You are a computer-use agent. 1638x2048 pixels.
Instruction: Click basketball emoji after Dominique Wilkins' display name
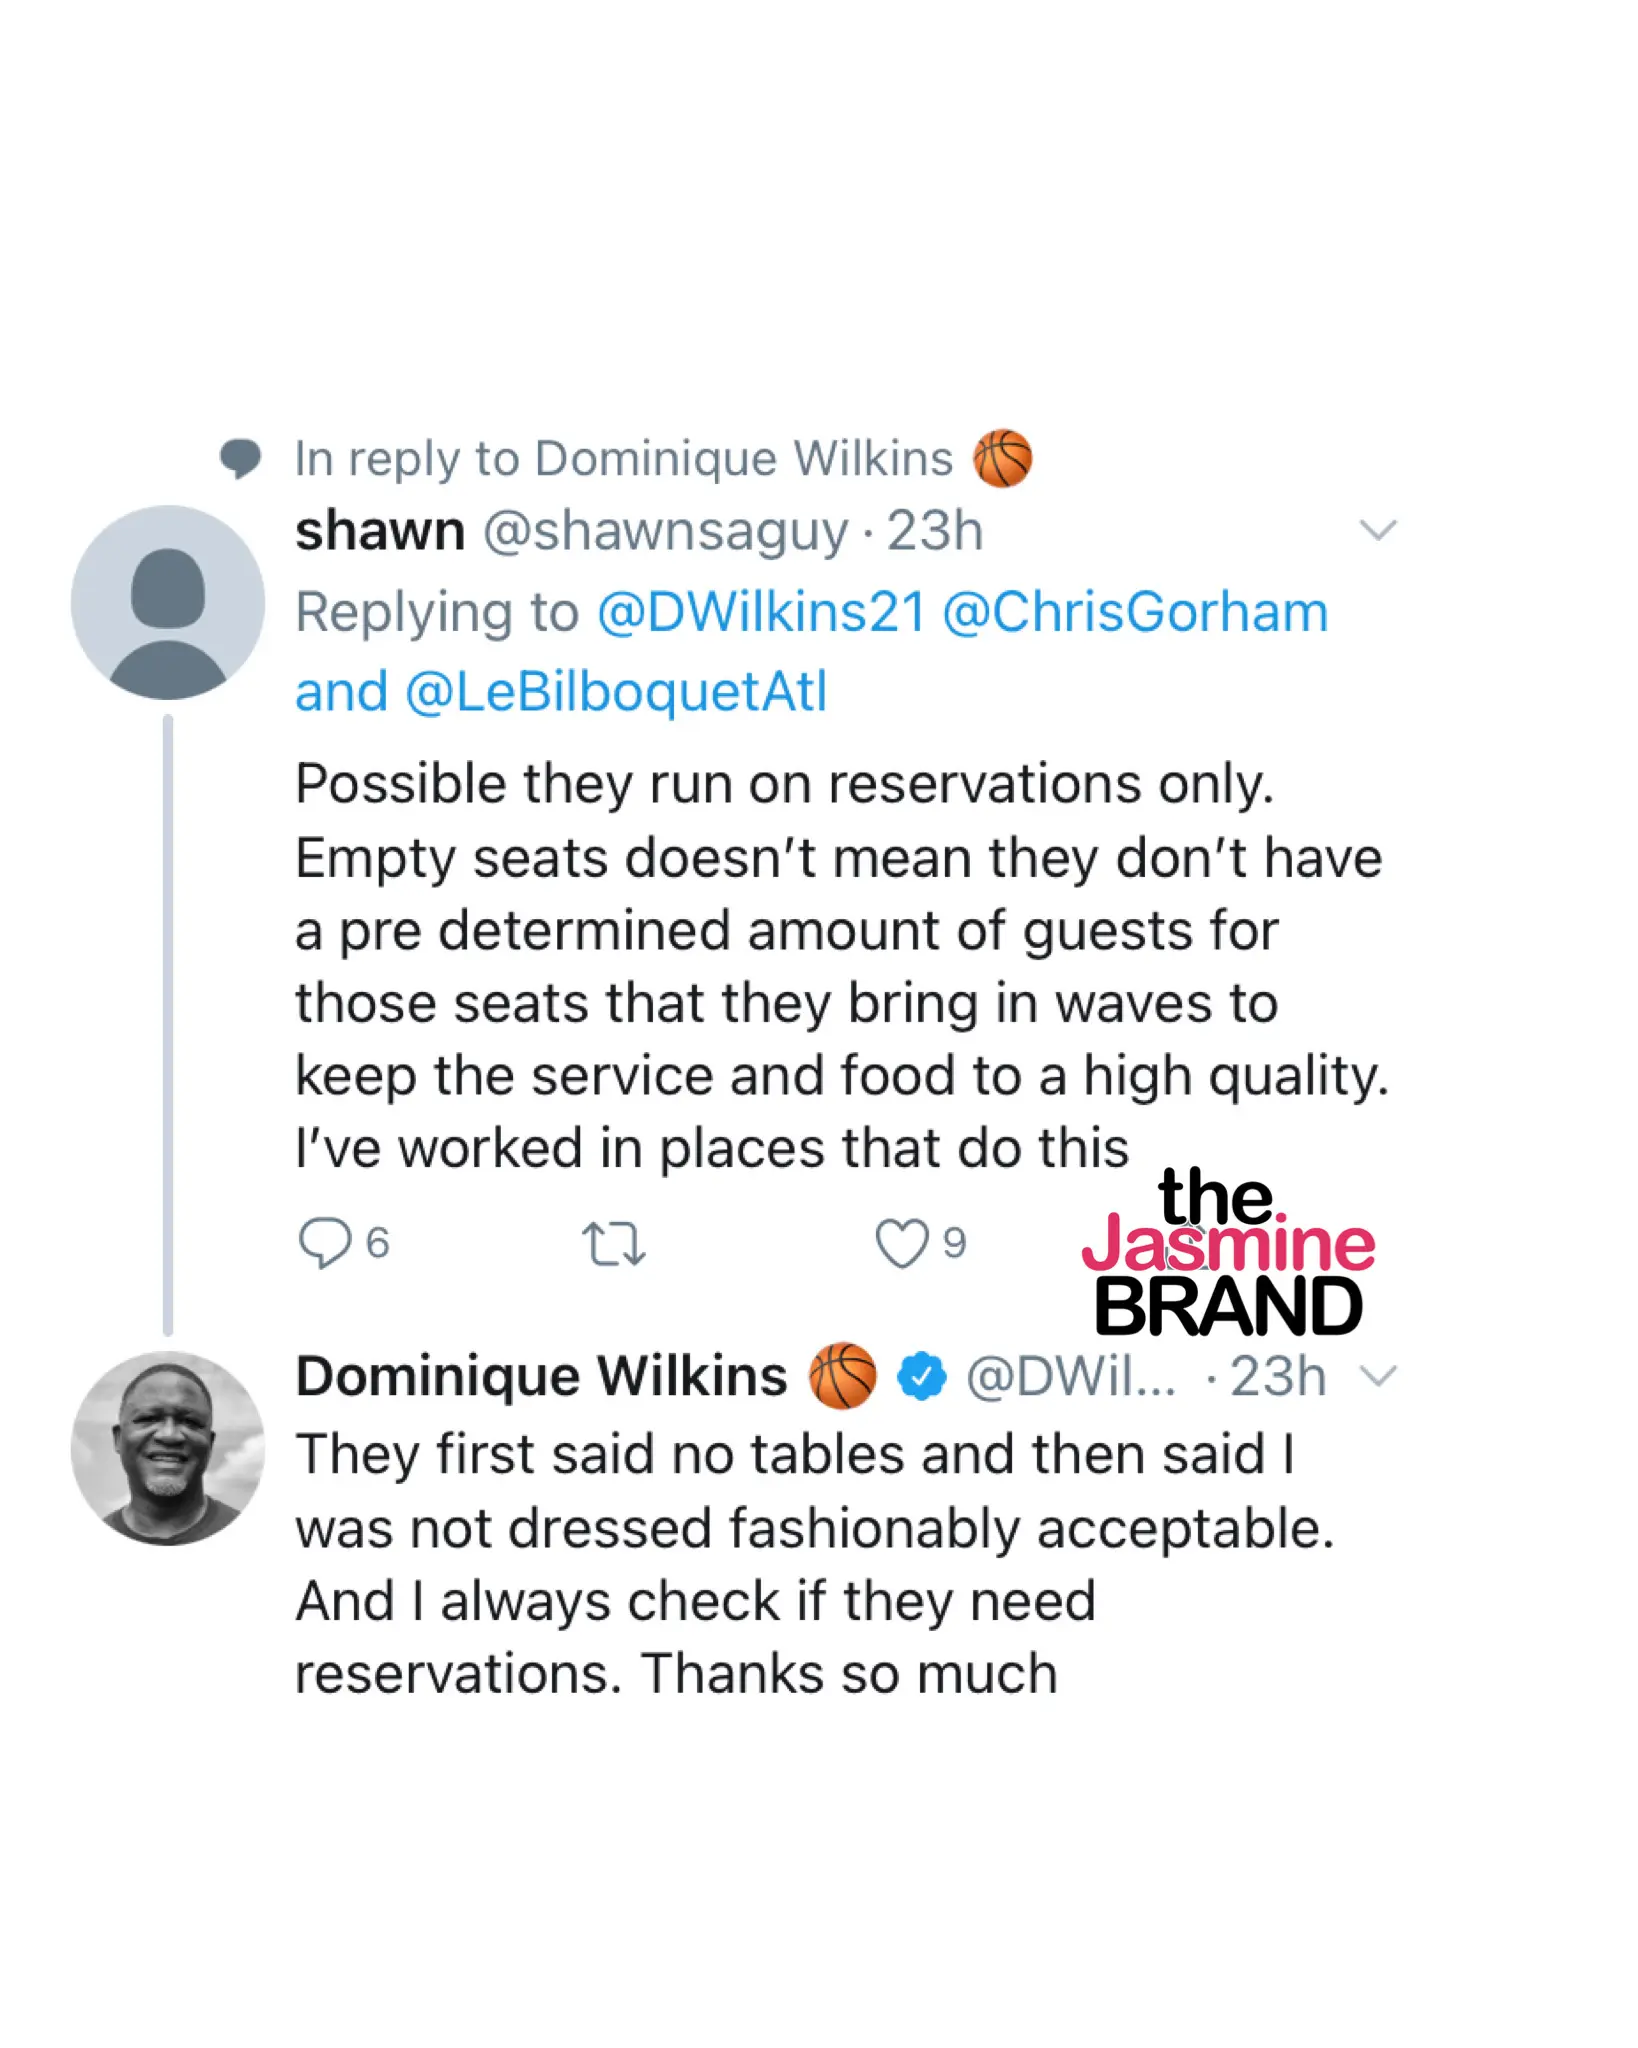[842, 1376]
